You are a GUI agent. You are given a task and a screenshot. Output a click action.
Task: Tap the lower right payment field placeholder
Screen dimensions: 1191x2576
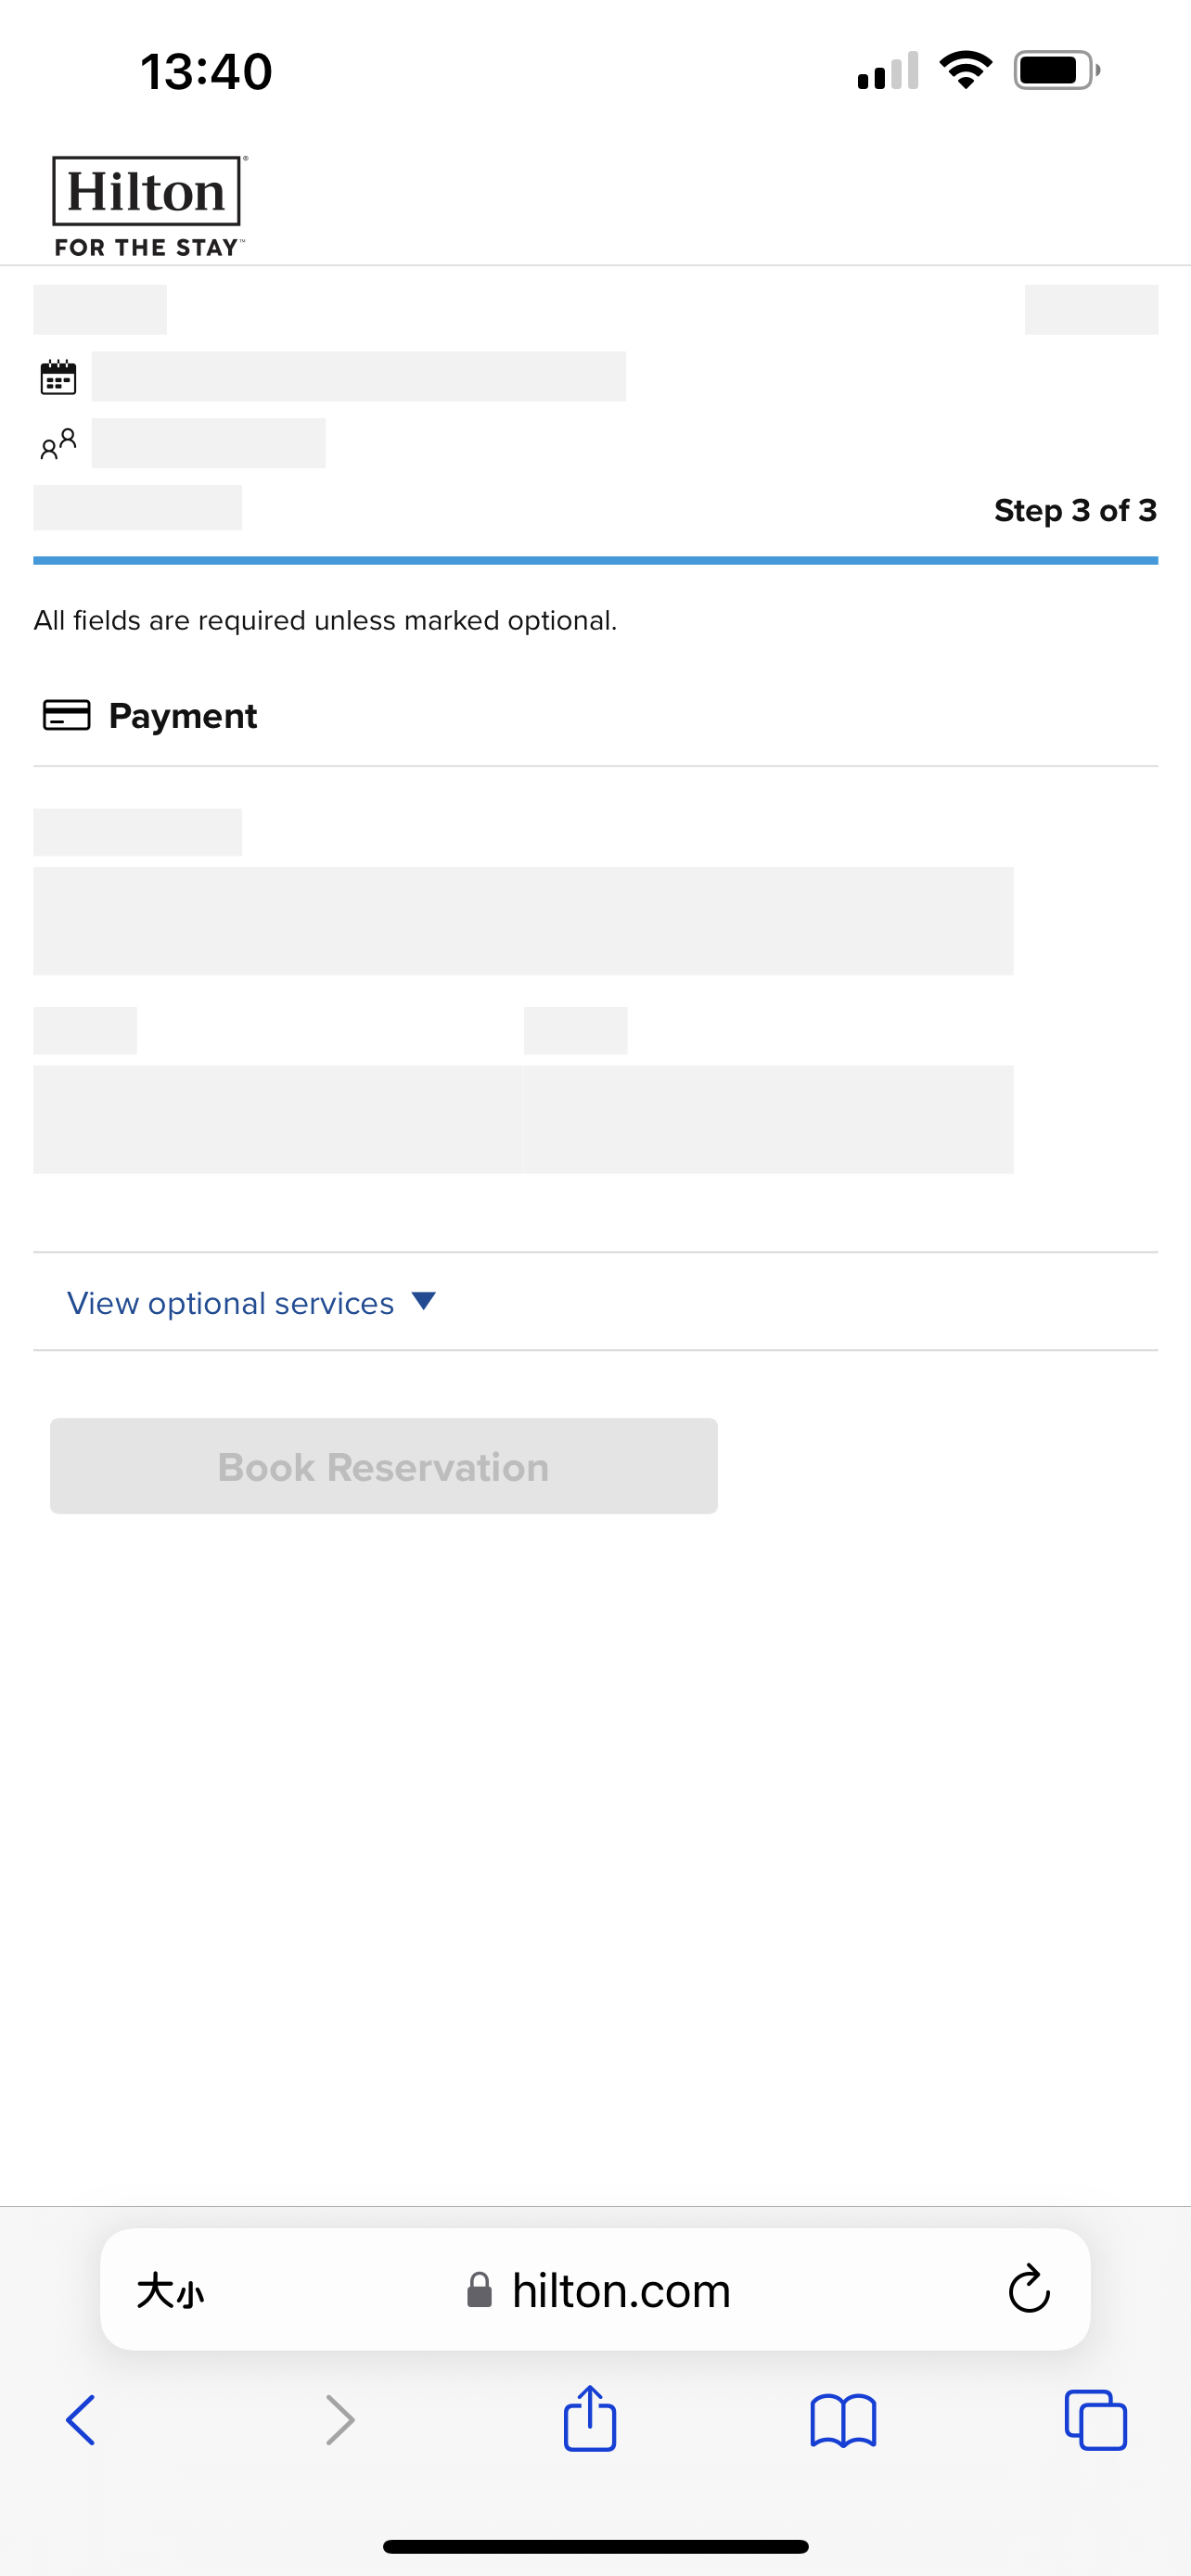768,1119
